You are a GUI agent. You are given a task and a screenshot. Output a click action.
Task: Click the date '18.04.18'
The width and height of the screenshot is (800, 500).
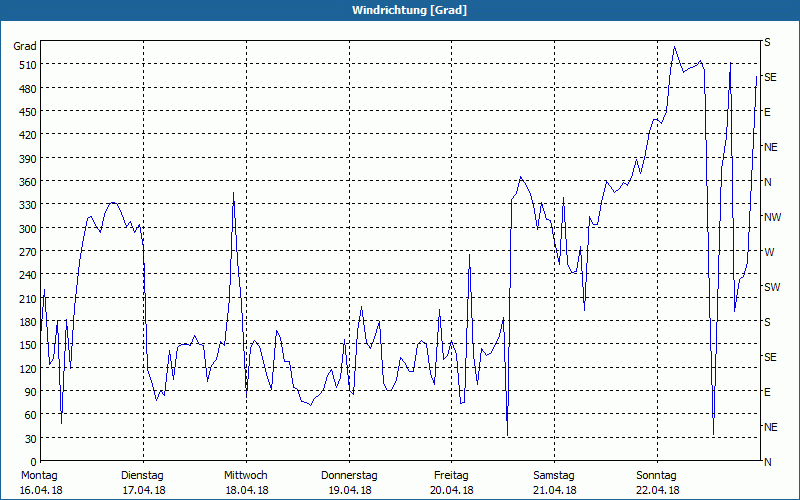[247, 490]
